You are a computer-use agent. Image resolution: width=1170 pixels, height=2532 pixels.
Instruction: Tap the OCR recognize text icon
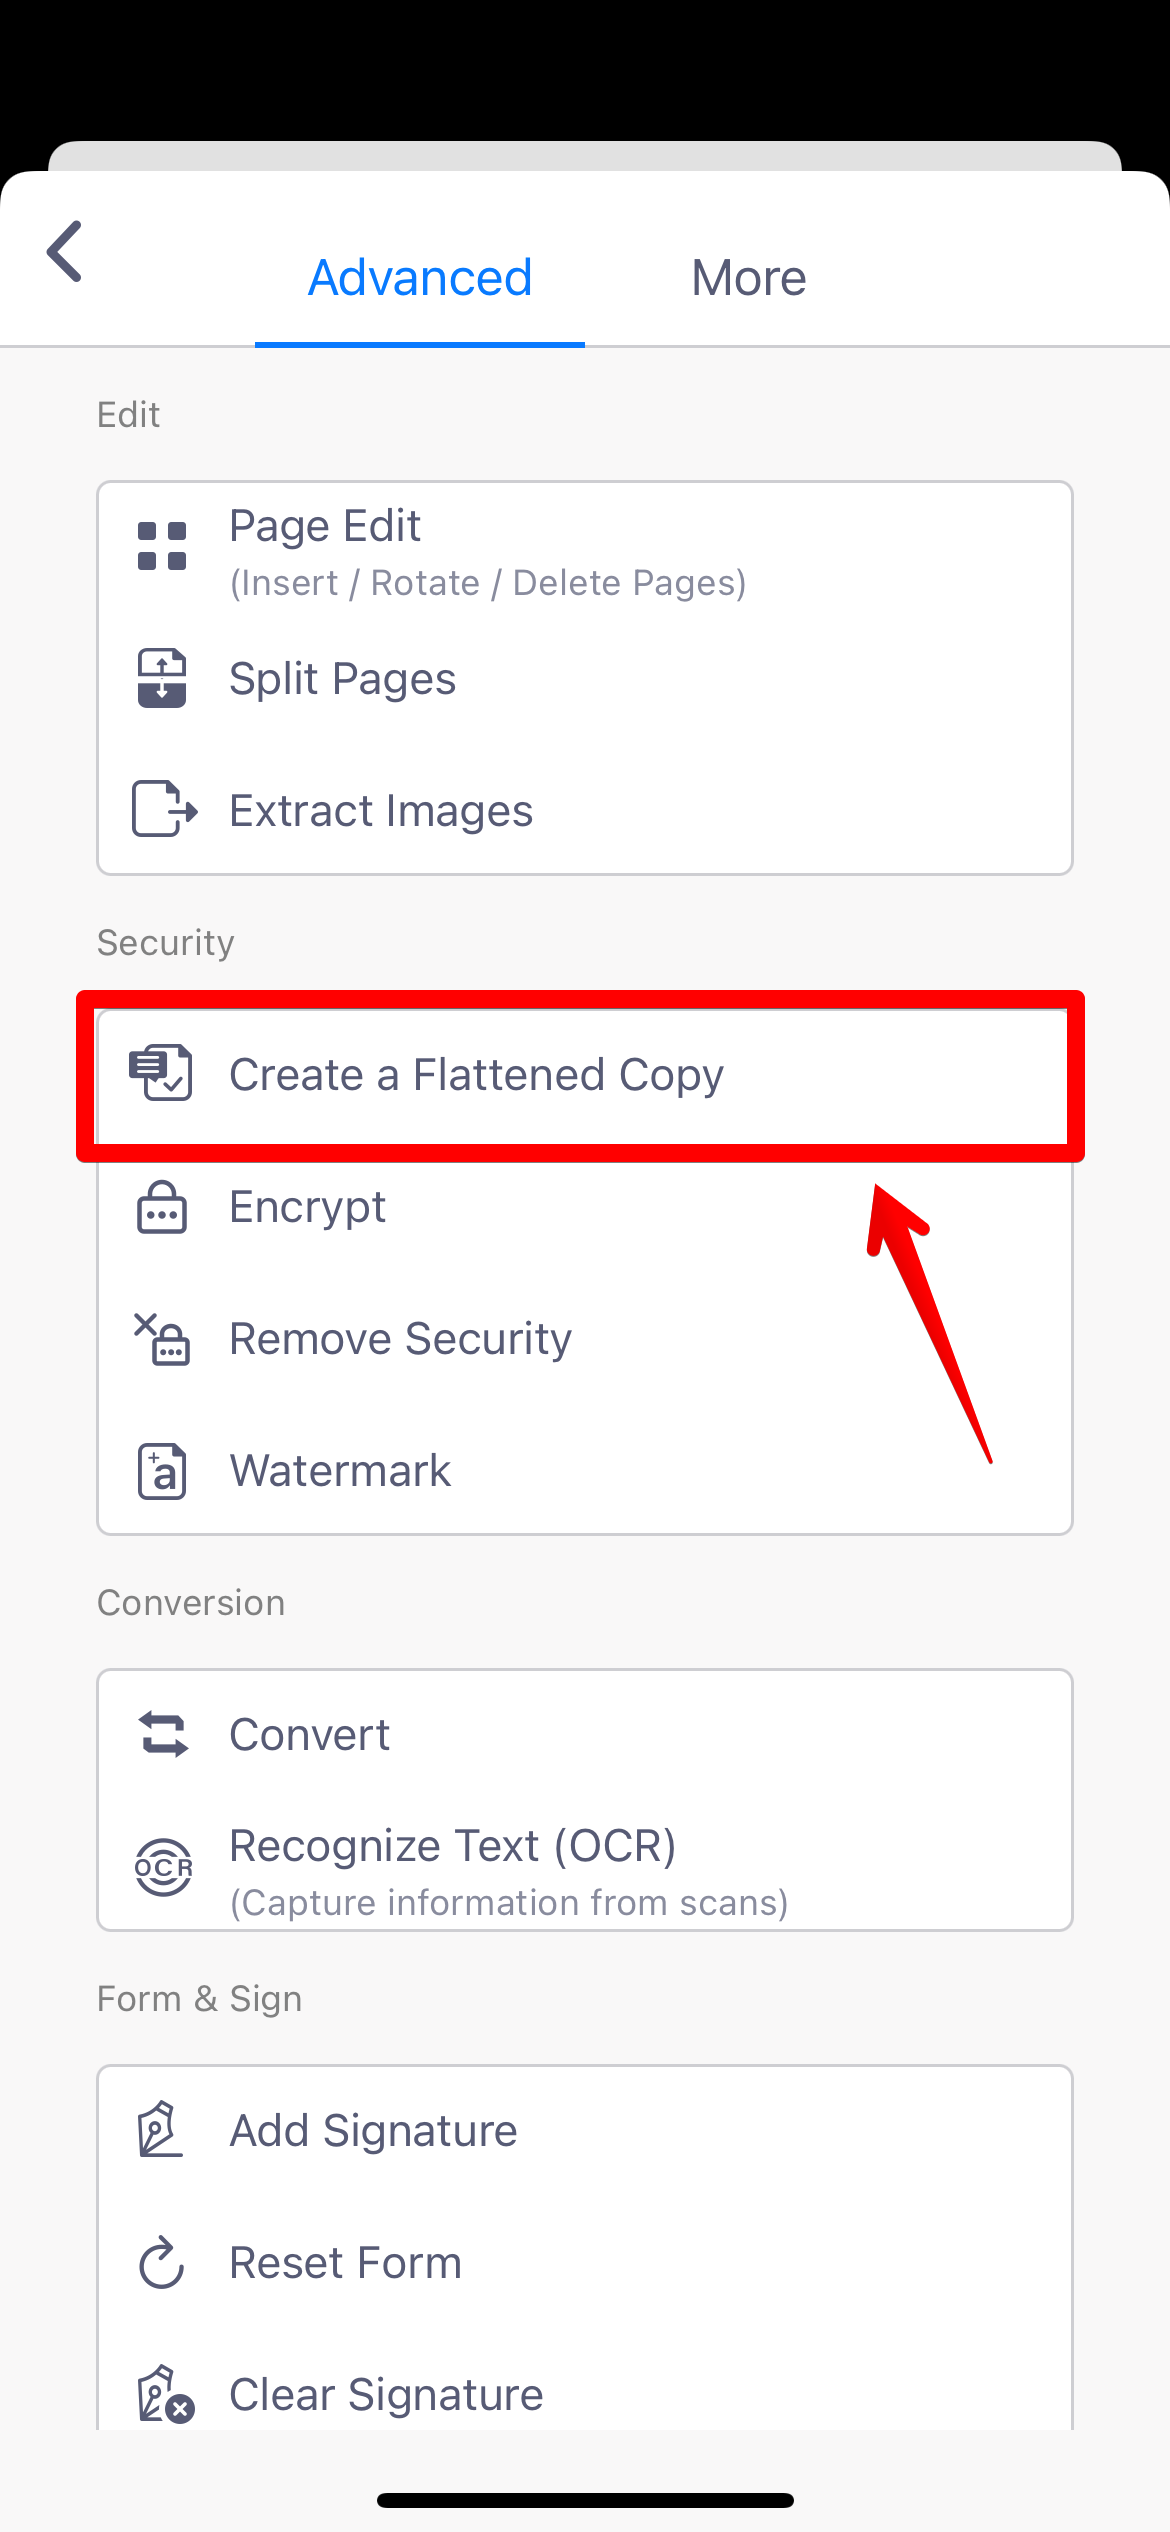[x=163, y=1867]
